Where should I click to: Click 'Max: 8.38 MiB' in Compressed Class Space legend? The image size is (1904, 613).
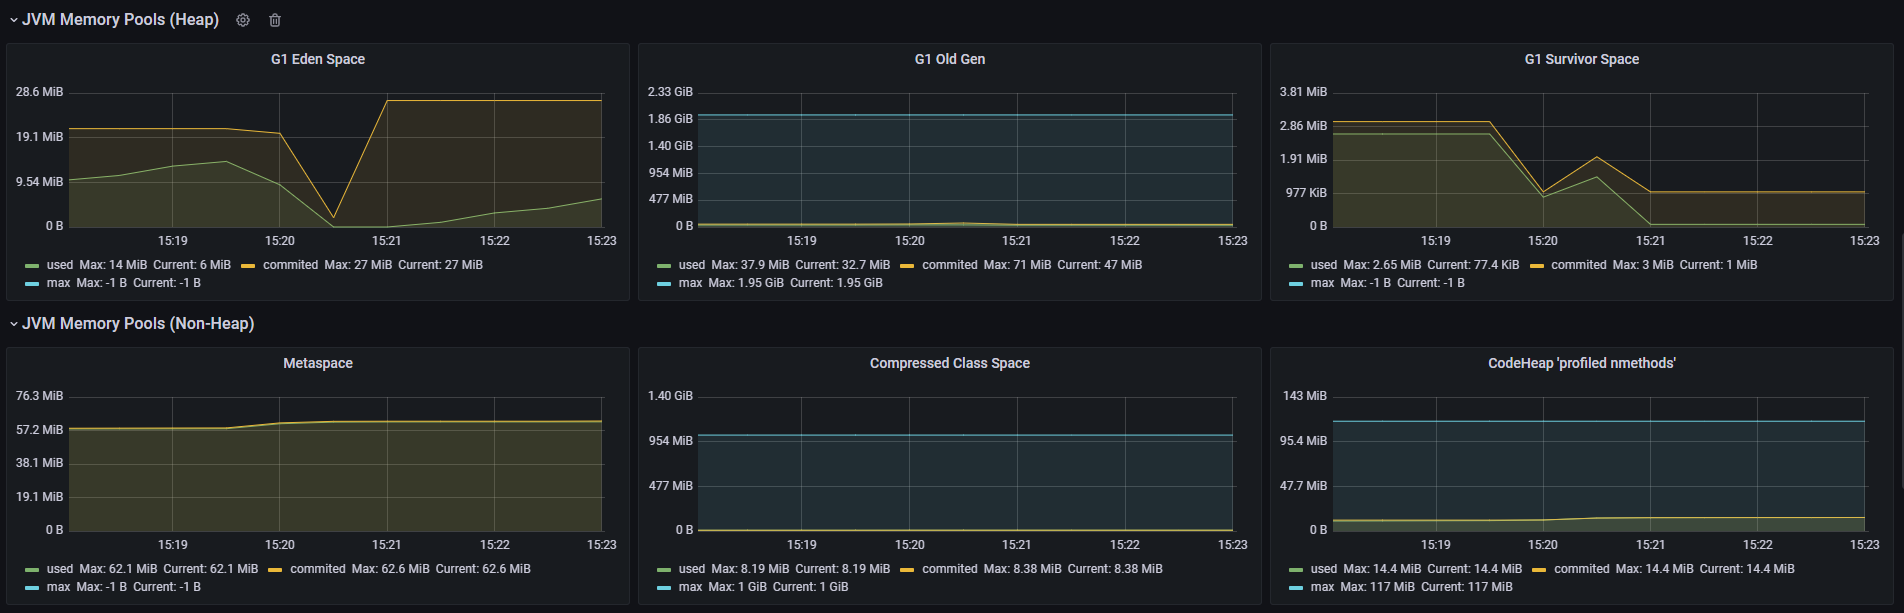[1022, 569]
